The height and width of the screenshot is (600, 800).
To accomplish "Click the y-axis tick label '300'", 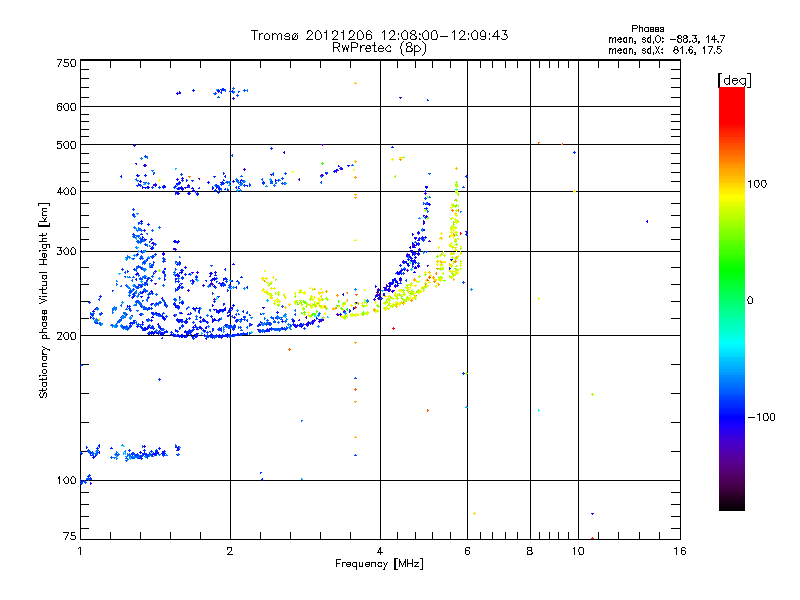I will pyautogui.click(x=66, y=252).
